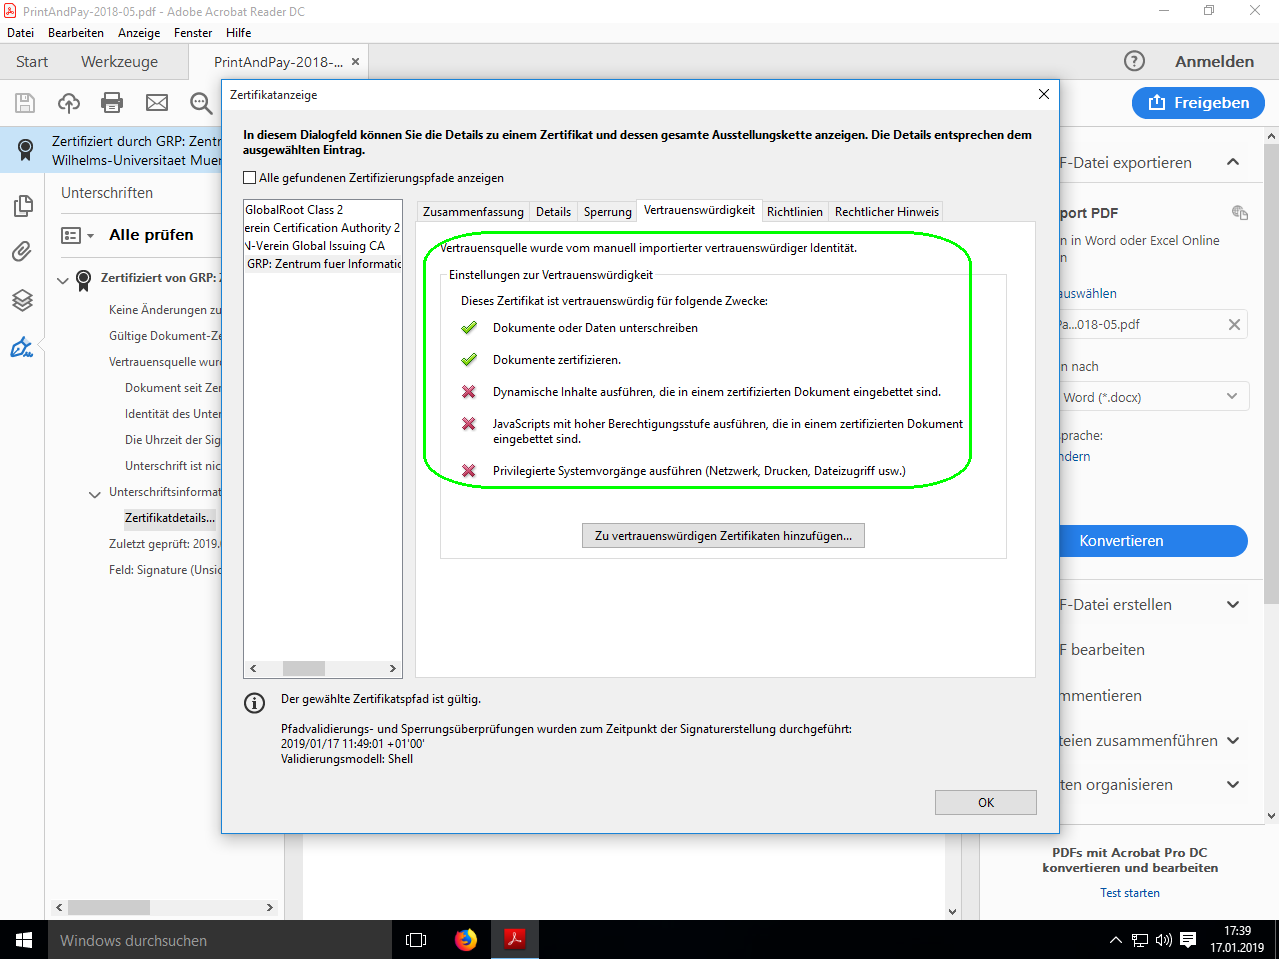Switch to the Zusammenfassung tab

click(473, 212)
